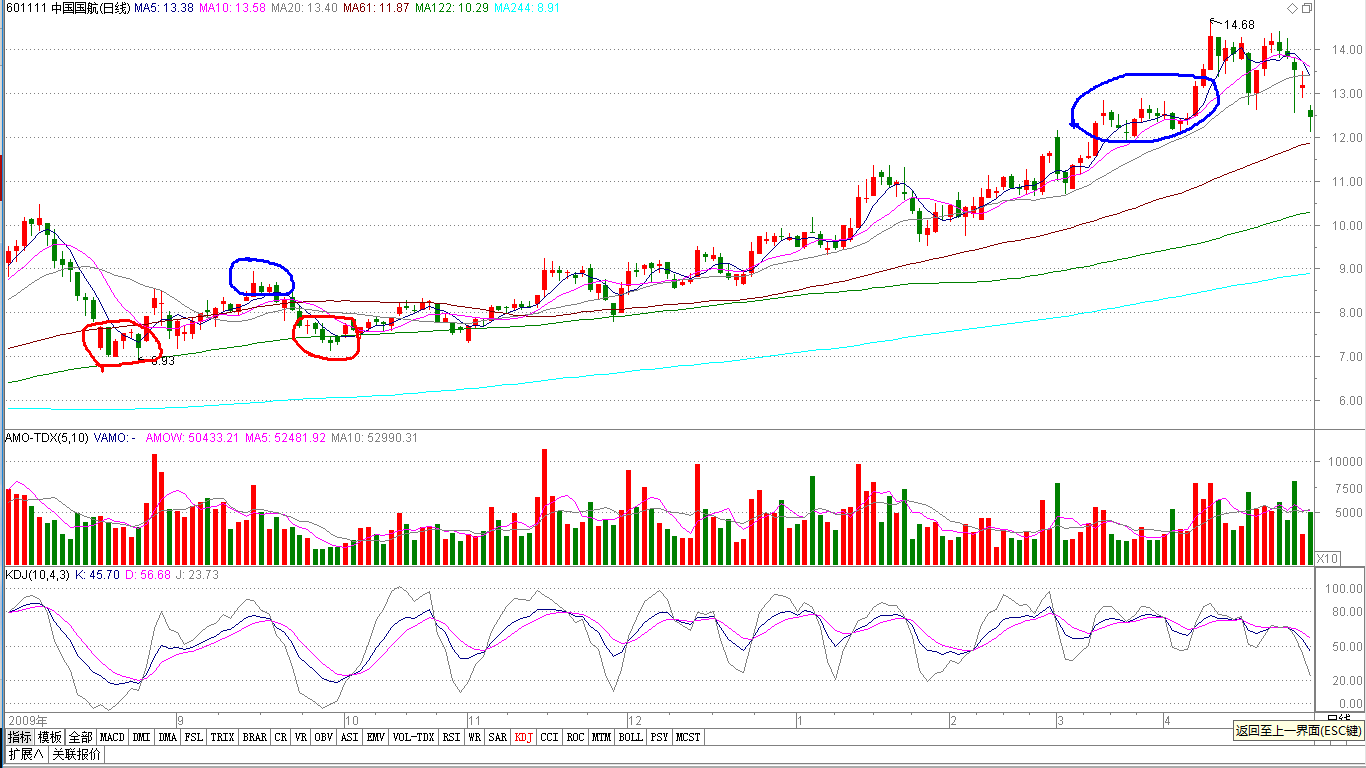Select the WR indicator tab
Screen dimensions: 1366x768
(x=475, y=737)
